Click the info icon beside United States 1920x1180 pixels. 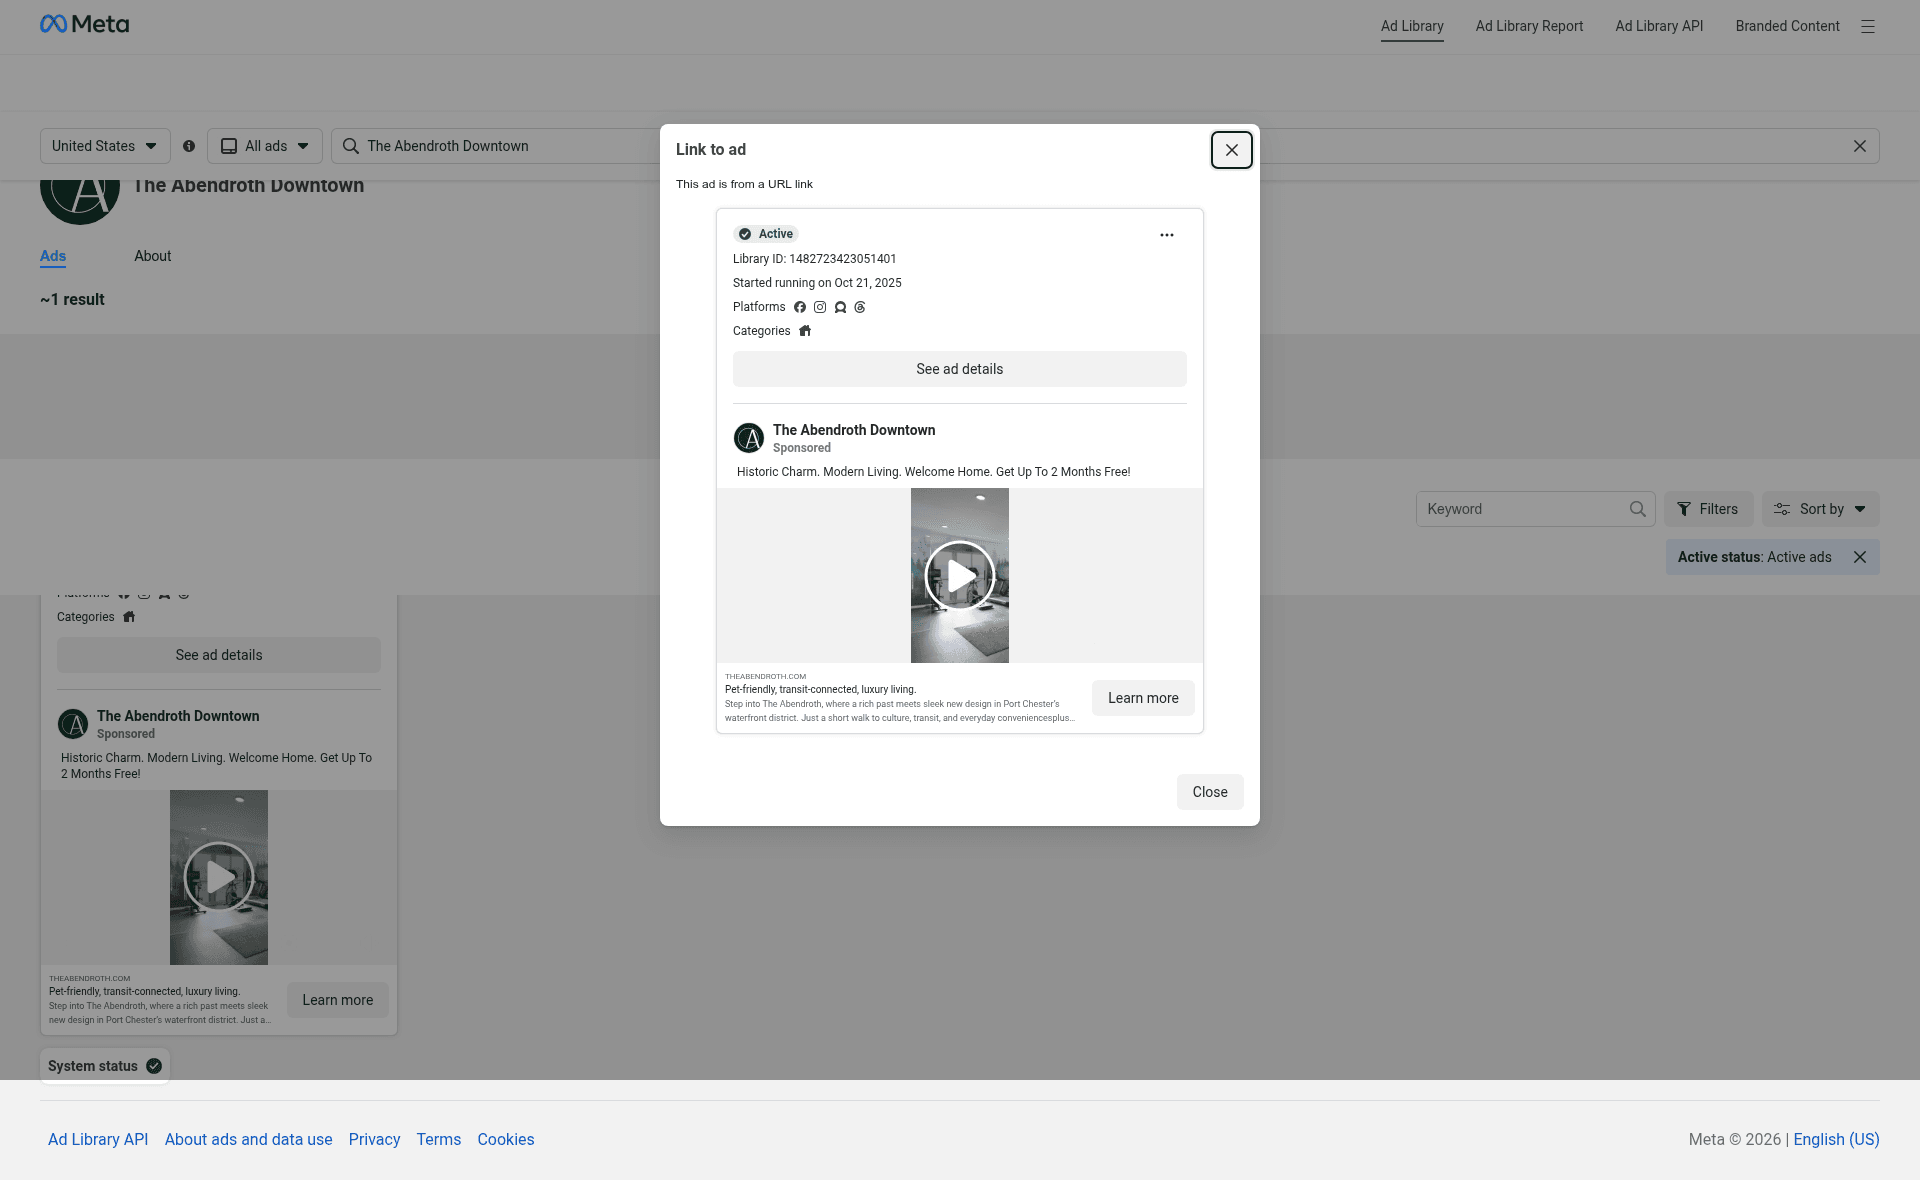tap(189, 146)
